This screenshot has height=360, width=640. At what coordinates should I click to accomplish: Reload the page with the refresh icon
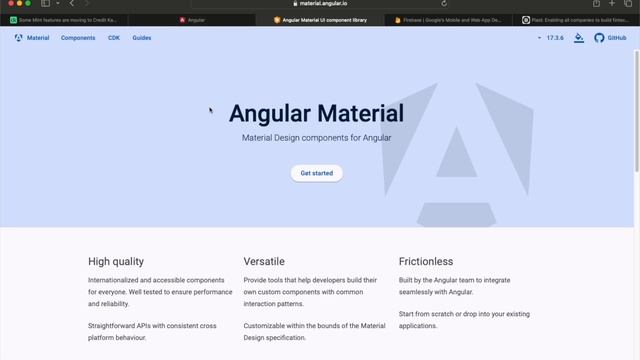tap(444, 3)
